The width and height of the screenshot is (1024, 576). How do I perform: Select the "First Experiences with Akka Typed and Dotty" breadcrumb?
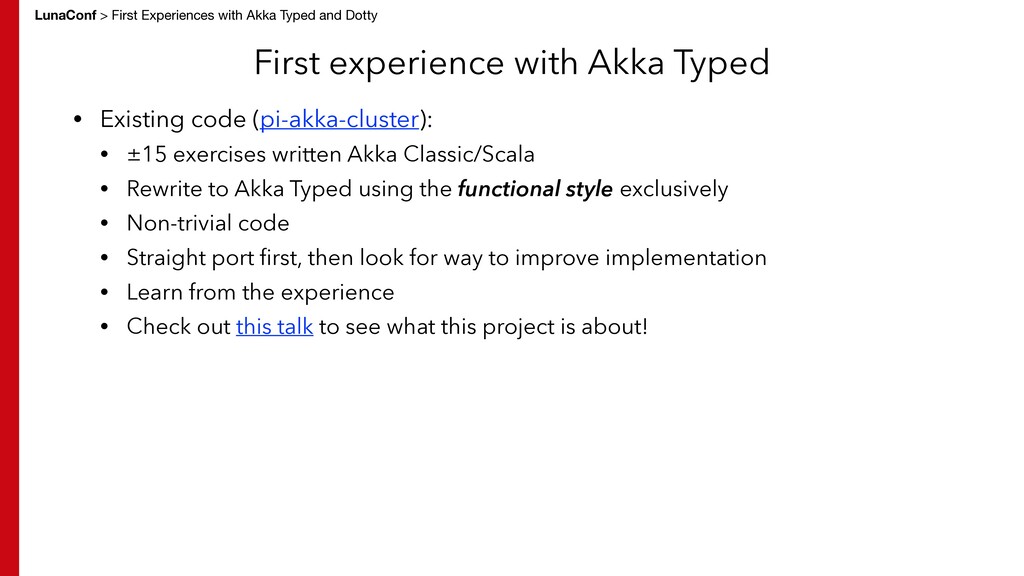244,15
